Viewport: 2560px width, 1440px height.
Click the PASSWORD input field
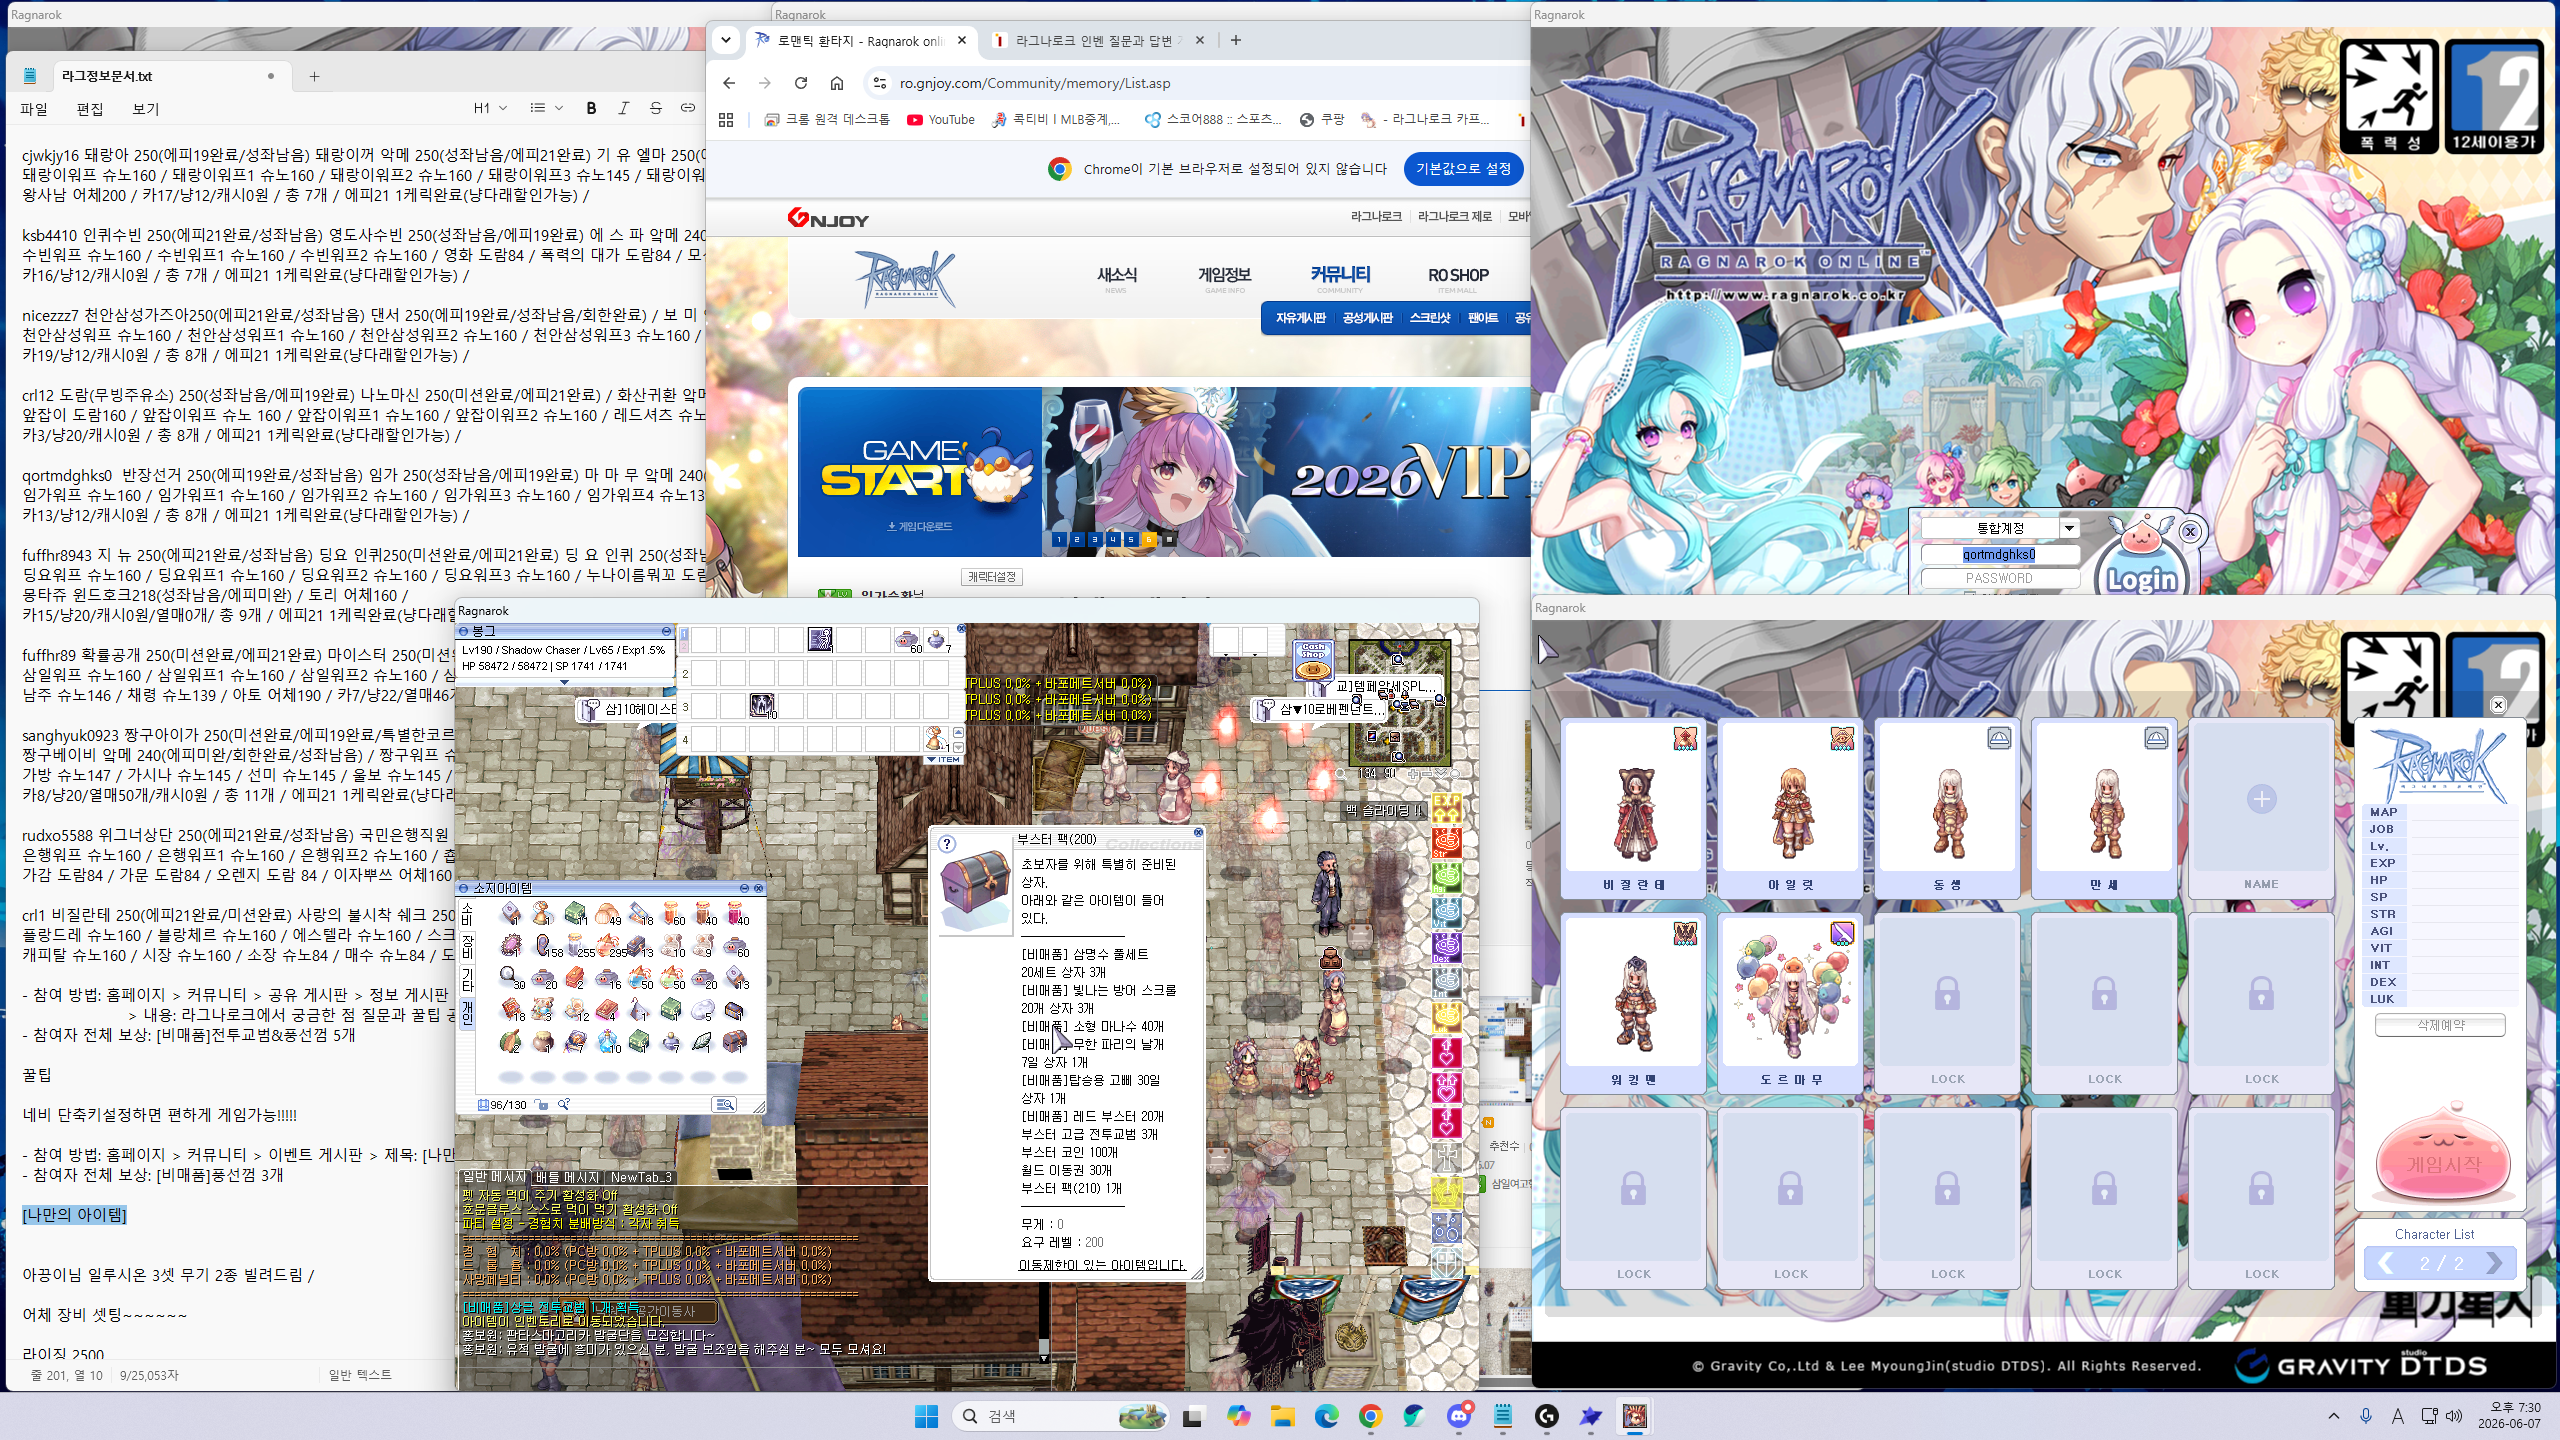click(x=1999, y=578)
